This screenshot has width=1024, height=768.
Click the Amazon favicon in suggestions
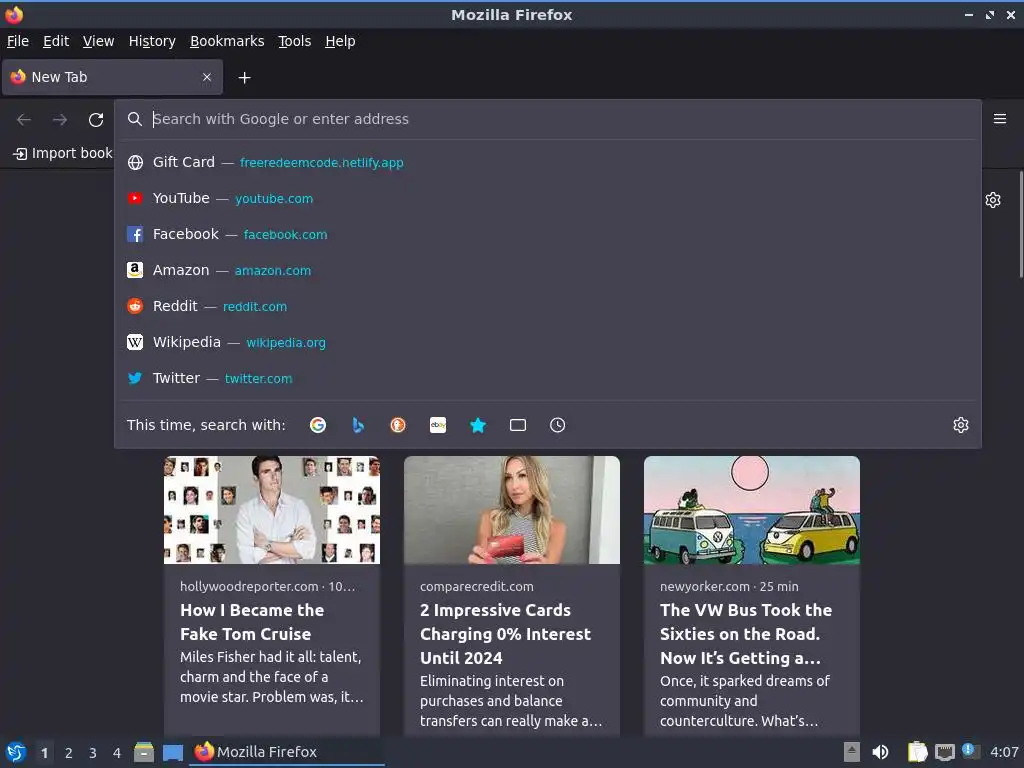coord(135,270)
